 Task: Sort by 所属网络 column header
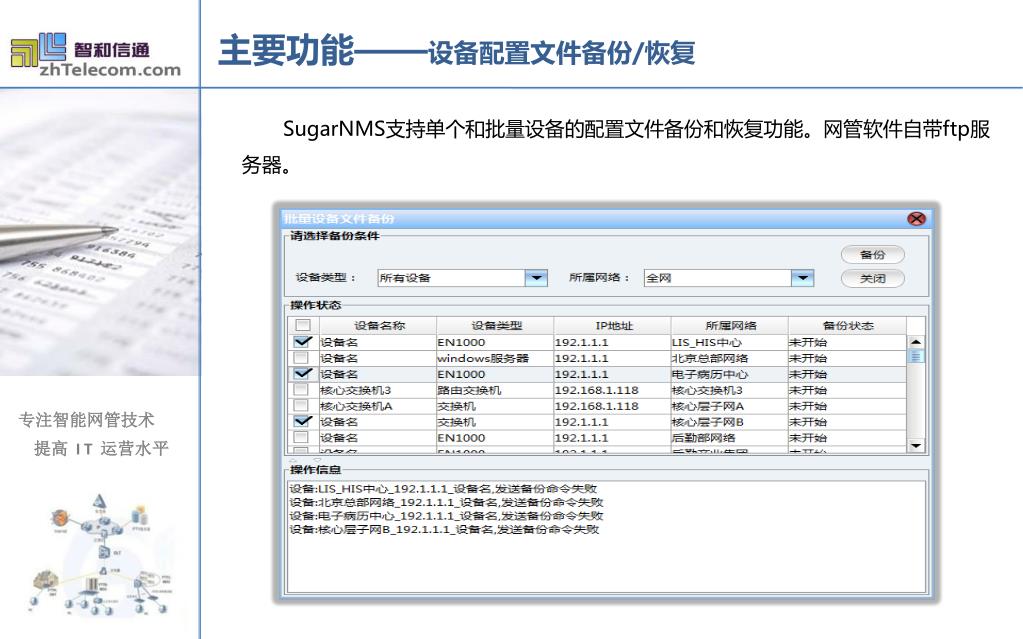pos(730,325)
